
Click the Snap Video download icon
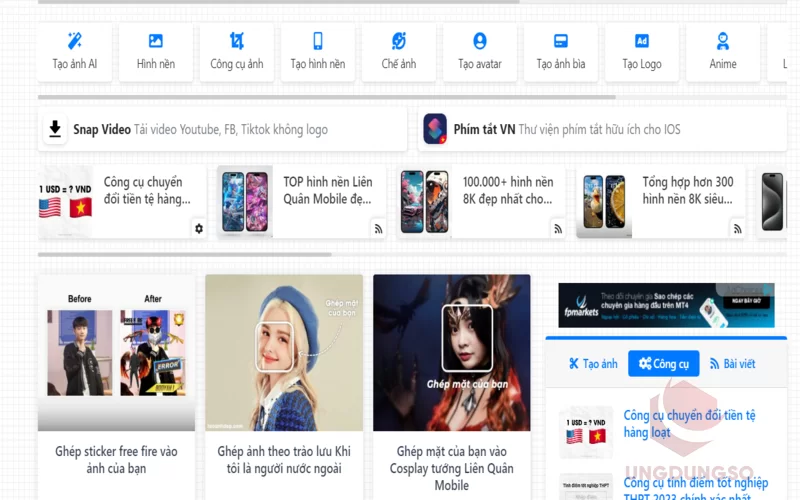coord(55,129)
